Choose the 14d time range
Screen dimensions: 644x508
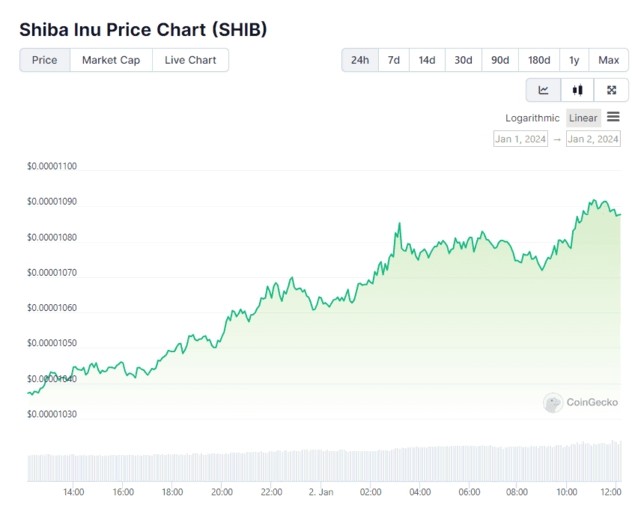tap(427, 60)
